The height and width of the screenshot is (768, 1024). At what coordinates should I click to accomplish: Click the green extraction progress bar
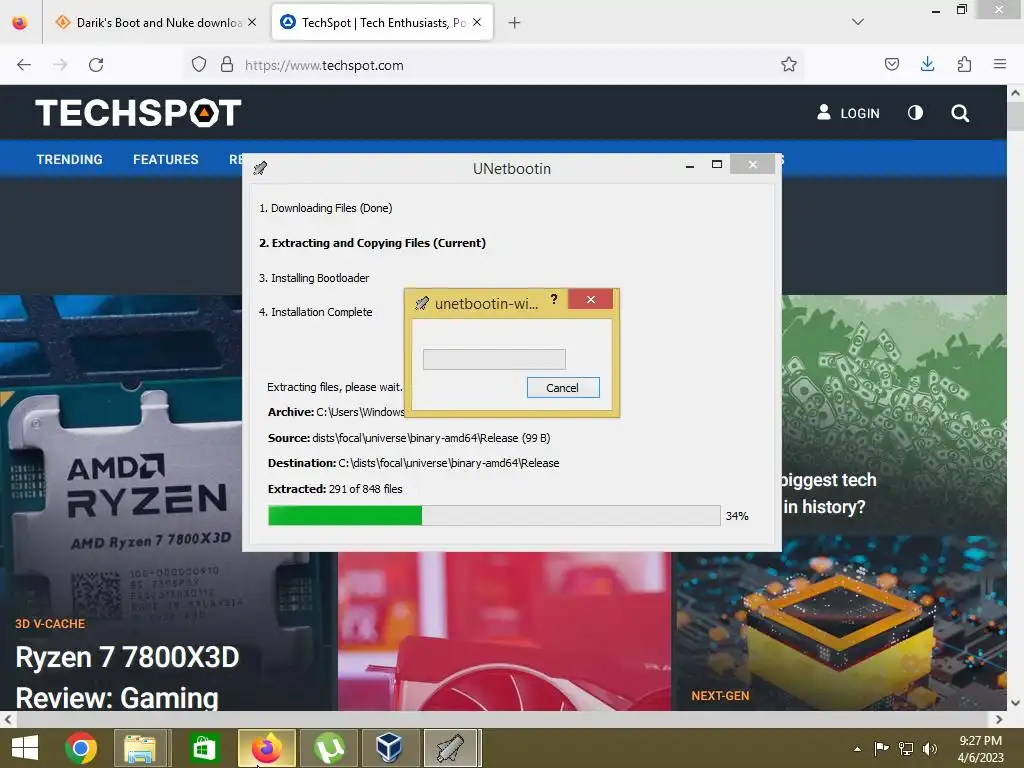coord(494,515)
